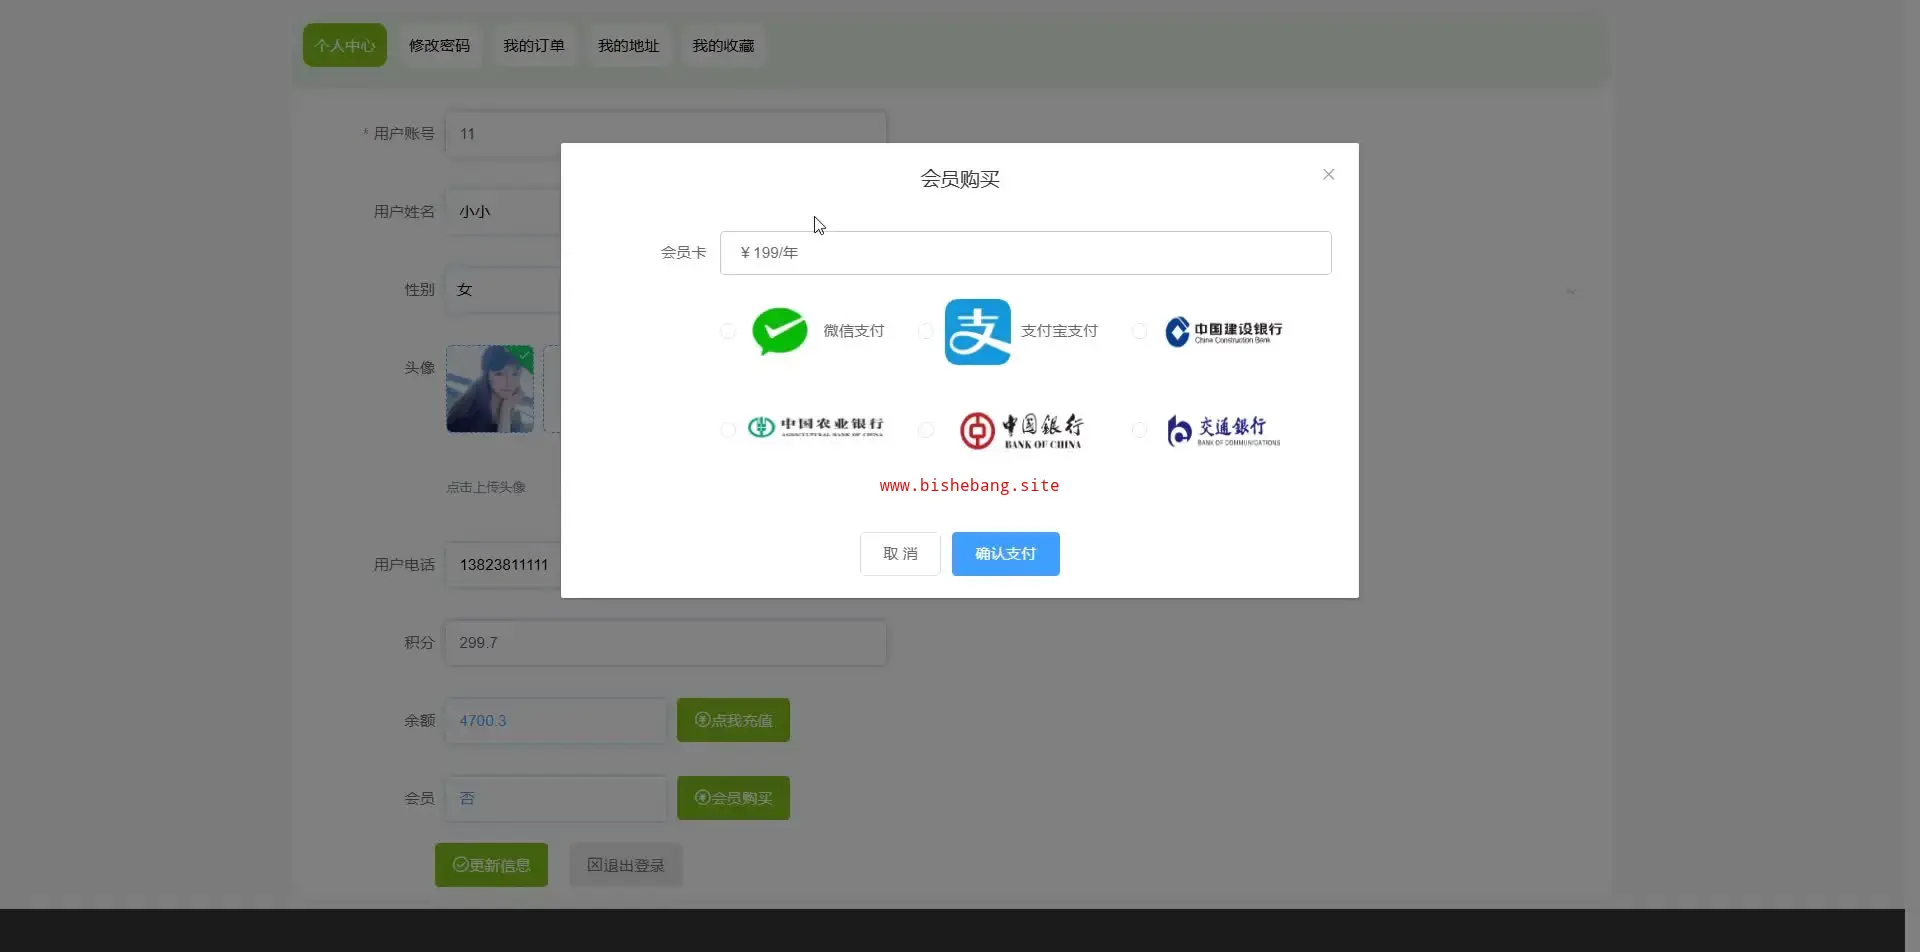Click the Bank of China logo
The height and width of the screenshot is (952, 1920).
pos(1021,430)
